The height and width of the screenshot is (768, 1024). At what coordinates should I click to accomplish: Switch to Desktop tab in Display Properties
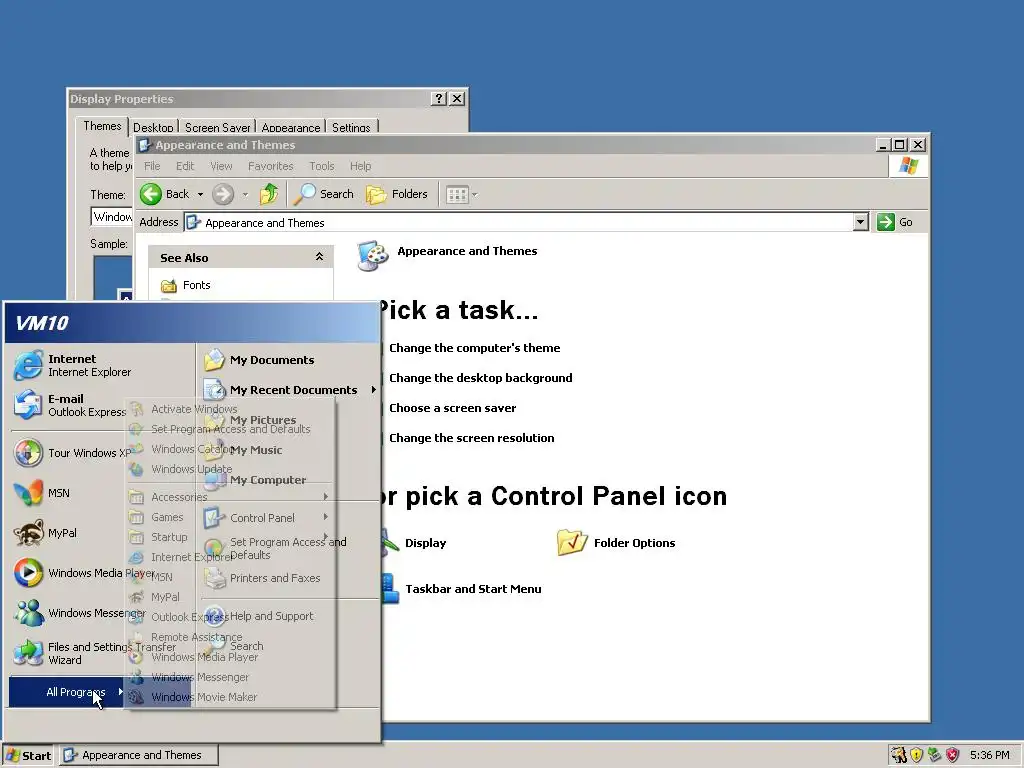click(153, 127)
